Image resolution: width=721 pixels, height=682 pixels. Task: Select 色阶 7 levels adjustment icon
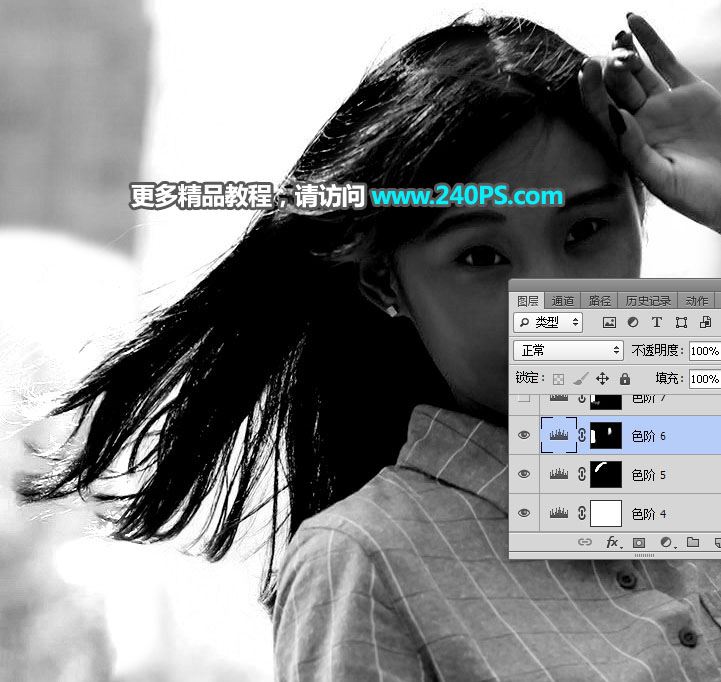click(x=559, y=398)
